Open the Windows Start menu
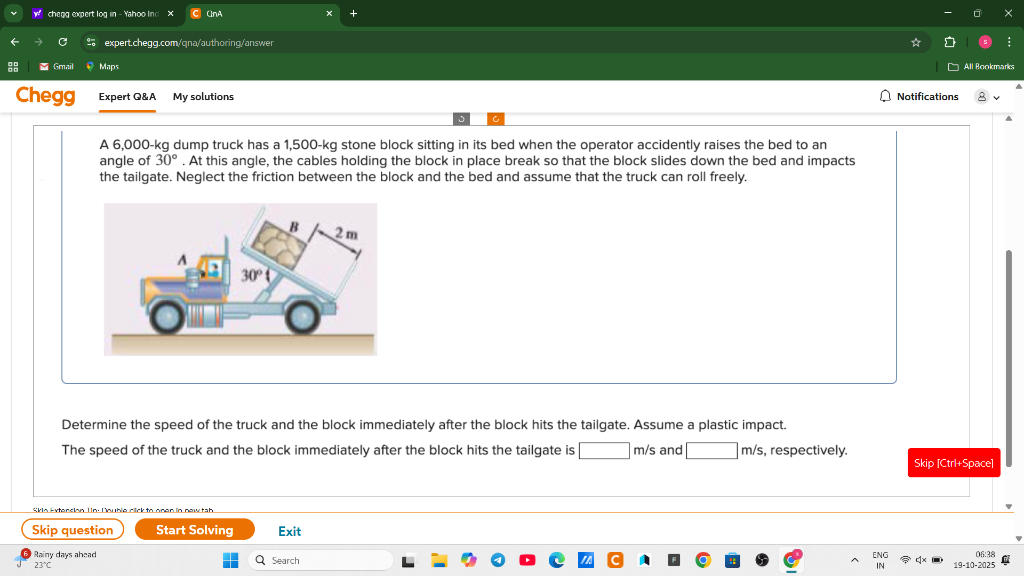 click(231, 560)
